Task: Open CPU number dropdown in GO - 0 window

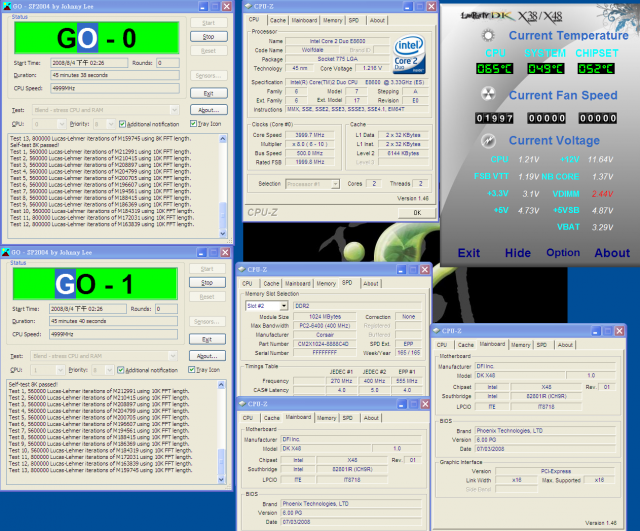Action: tap(62, 124)
